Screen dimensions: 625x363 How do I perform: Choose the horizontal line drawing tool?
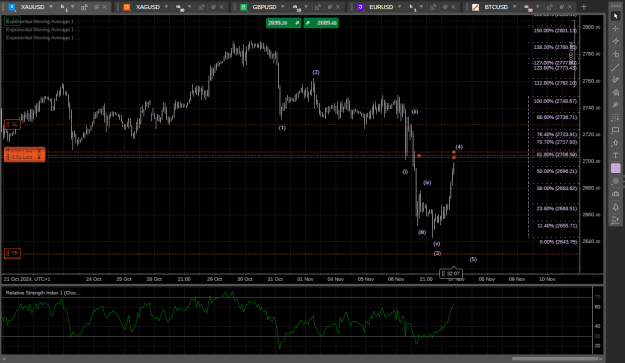[615, 54]
